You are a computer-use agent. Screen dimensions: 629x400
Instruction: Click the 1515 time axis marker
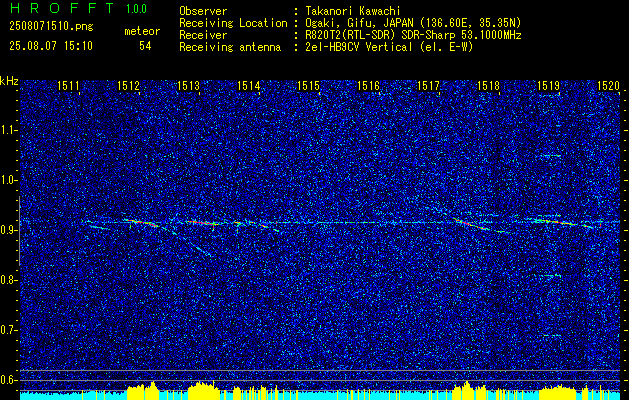pyautogui.click(x=308, y=85)
